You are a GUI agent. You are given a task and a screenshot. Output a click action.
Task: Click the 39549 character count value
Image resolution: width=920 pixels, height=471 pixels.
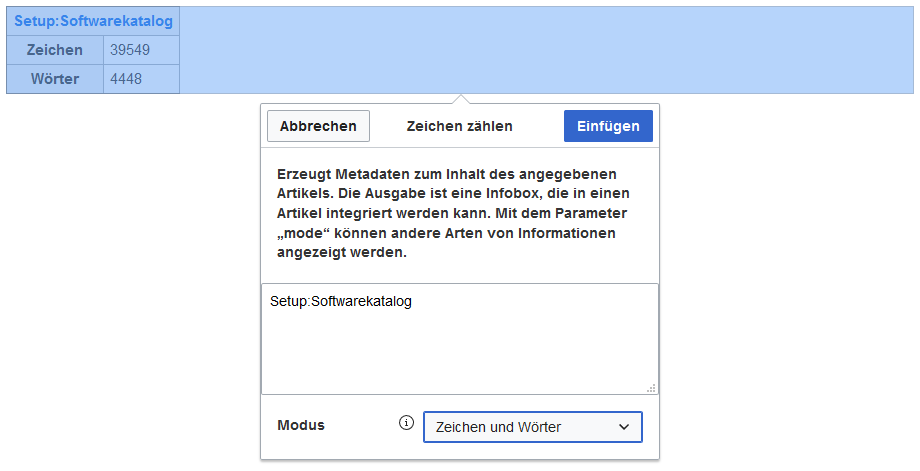(130, 50)
